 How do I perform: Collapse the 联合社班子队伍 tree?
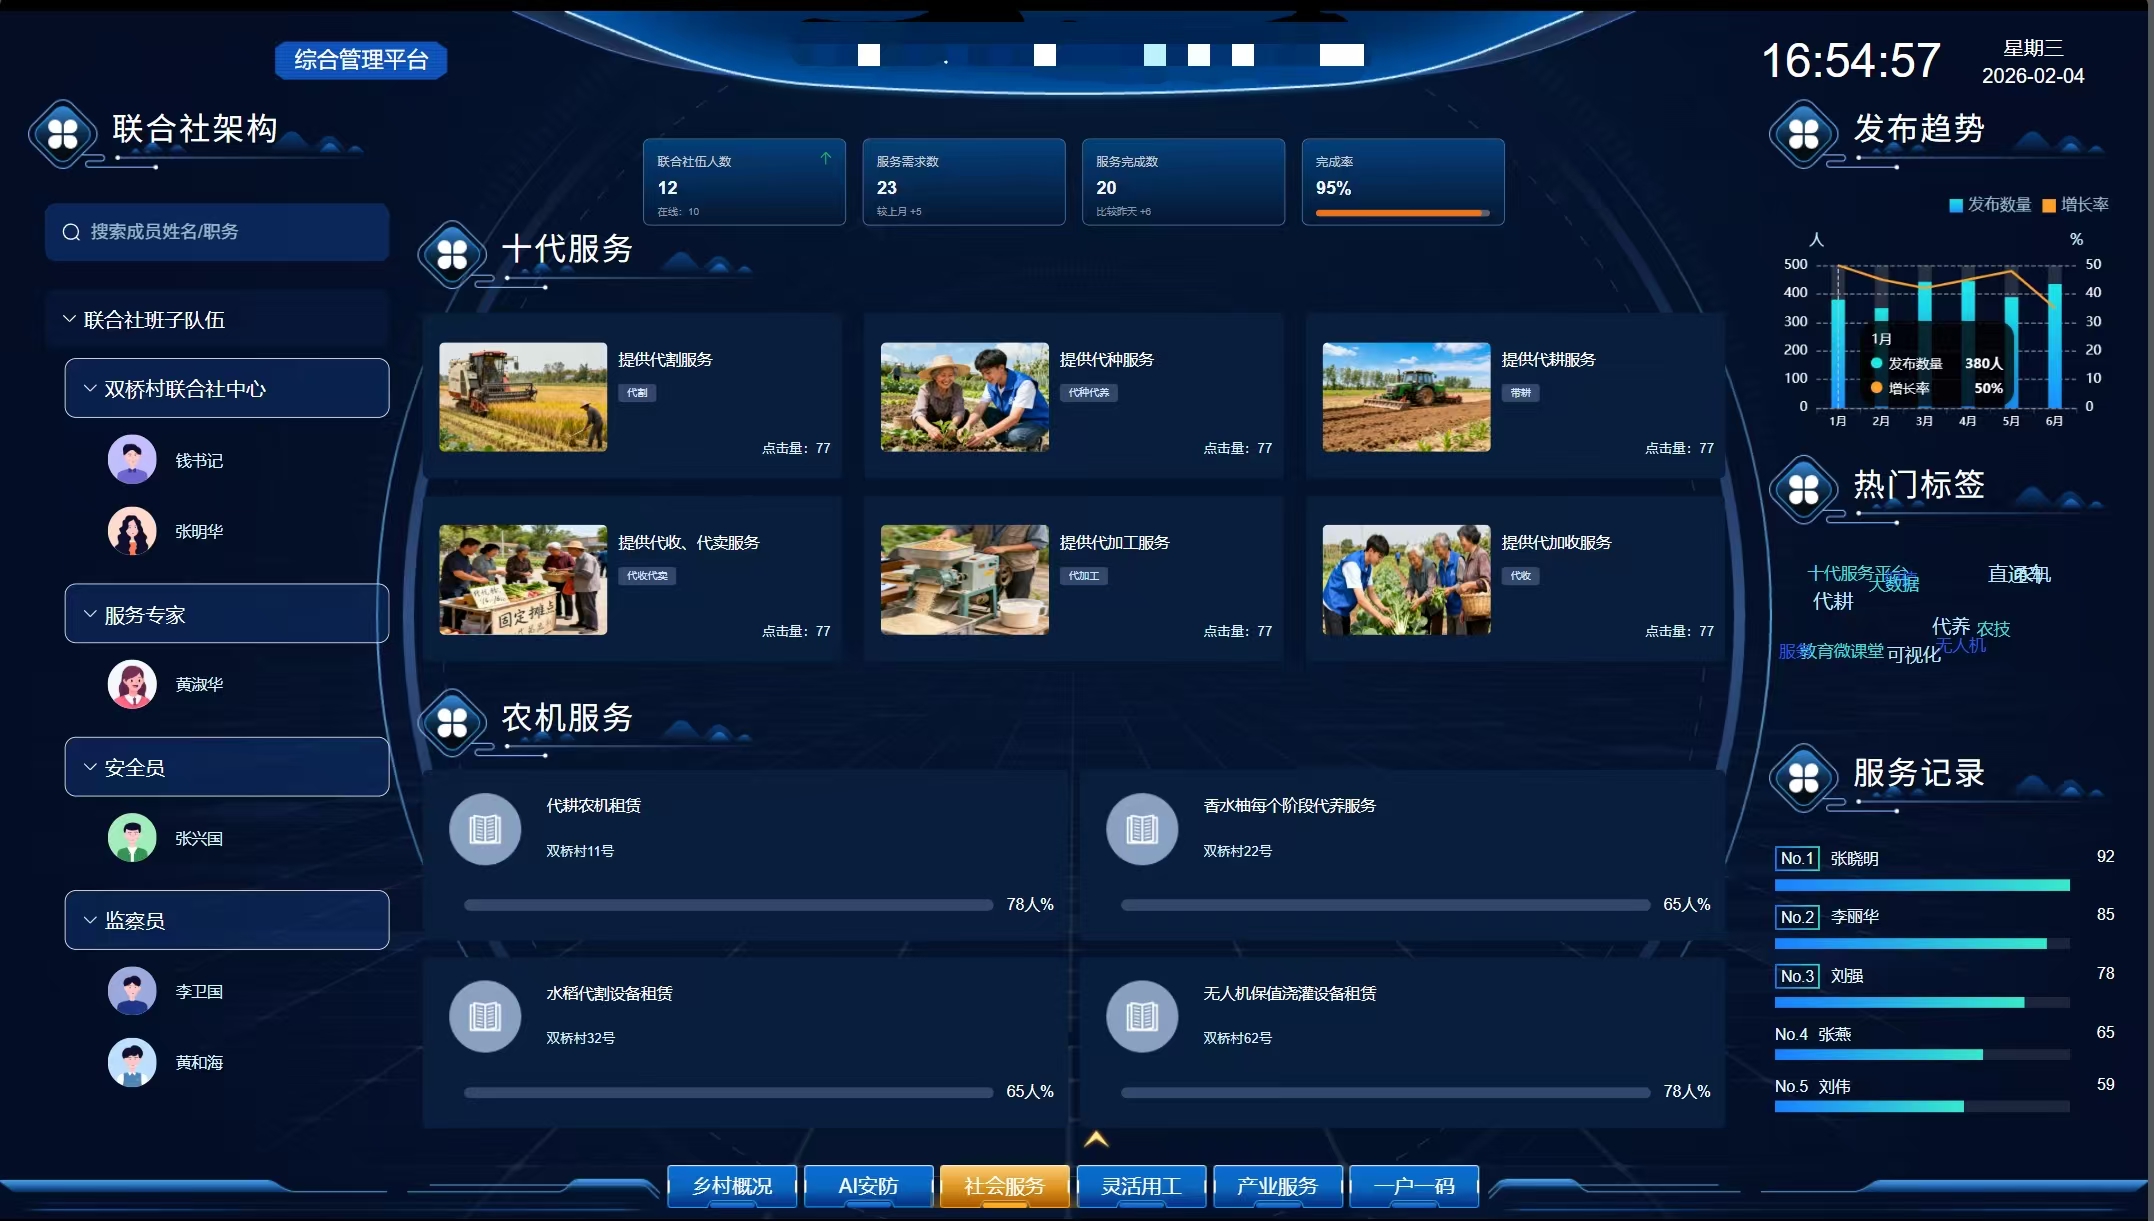tap(69, 320)
